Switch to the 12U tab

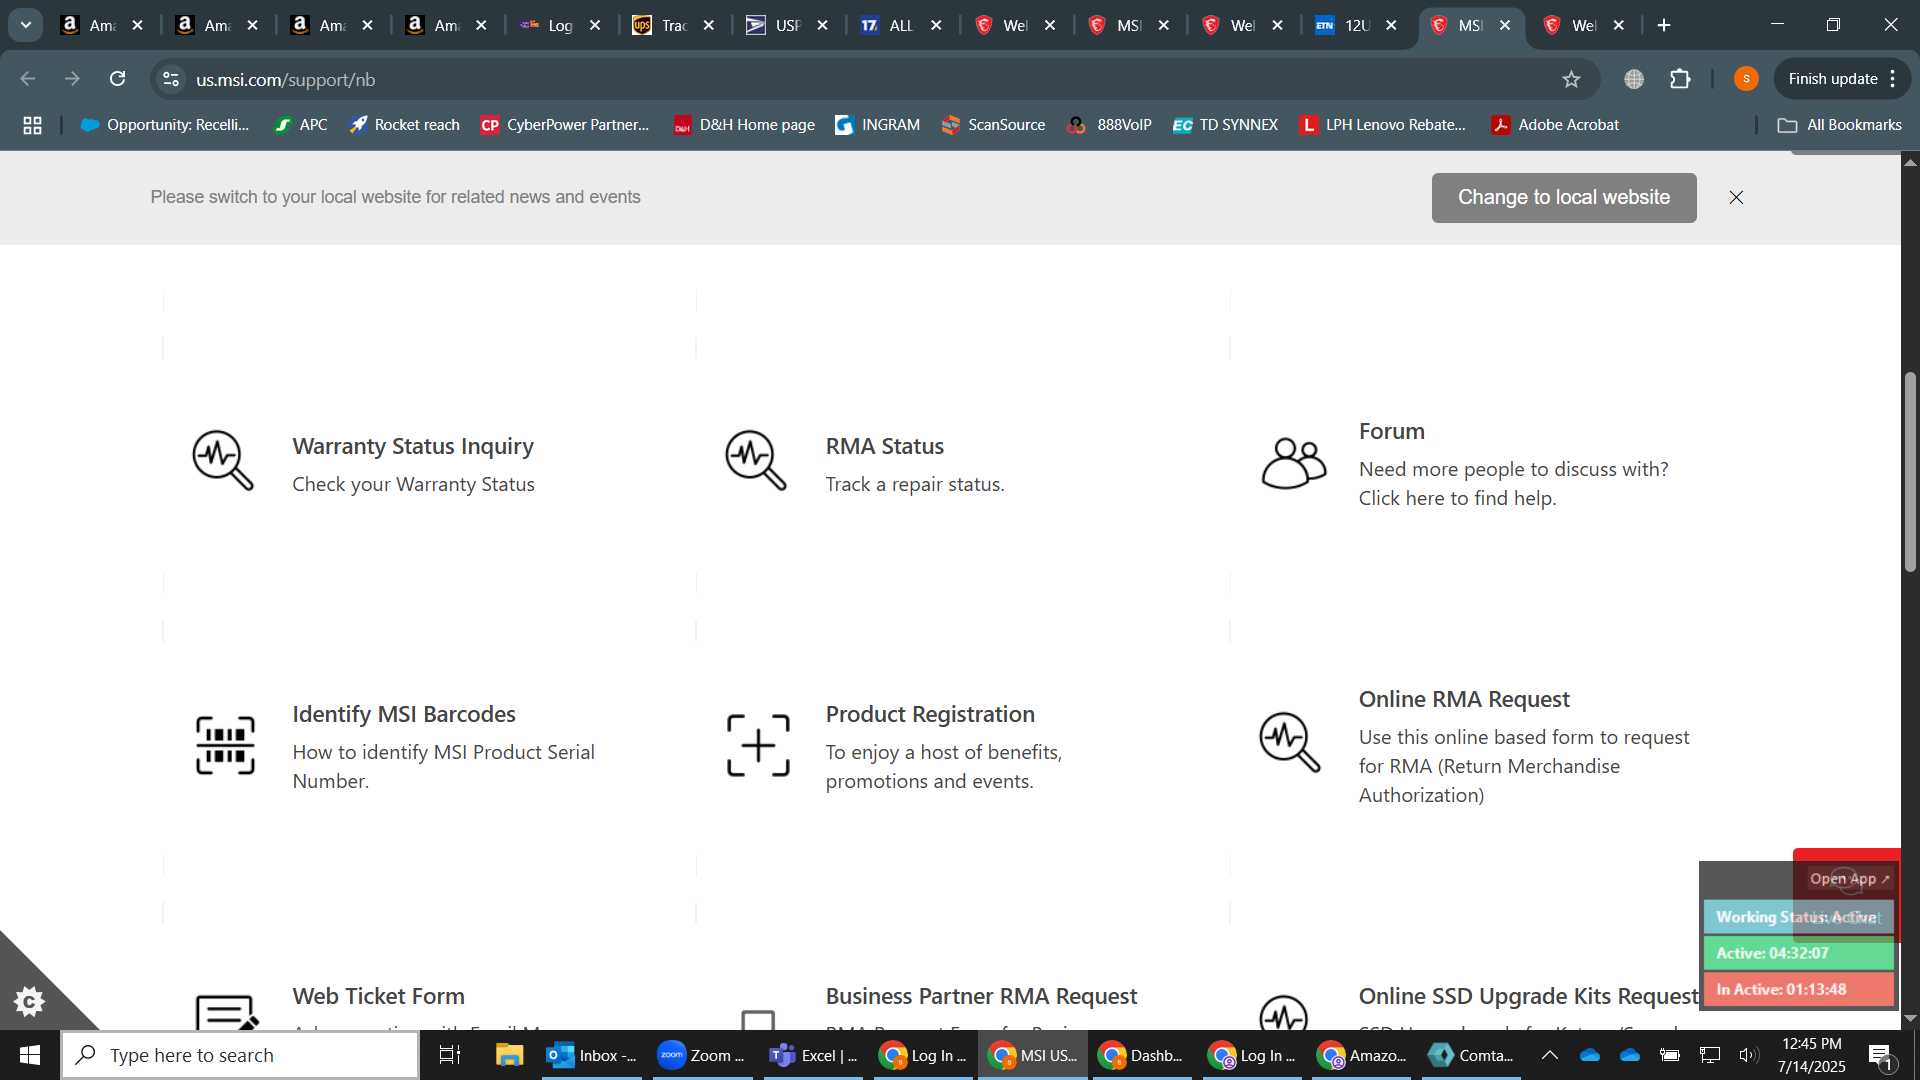(x=1355, y=25)
